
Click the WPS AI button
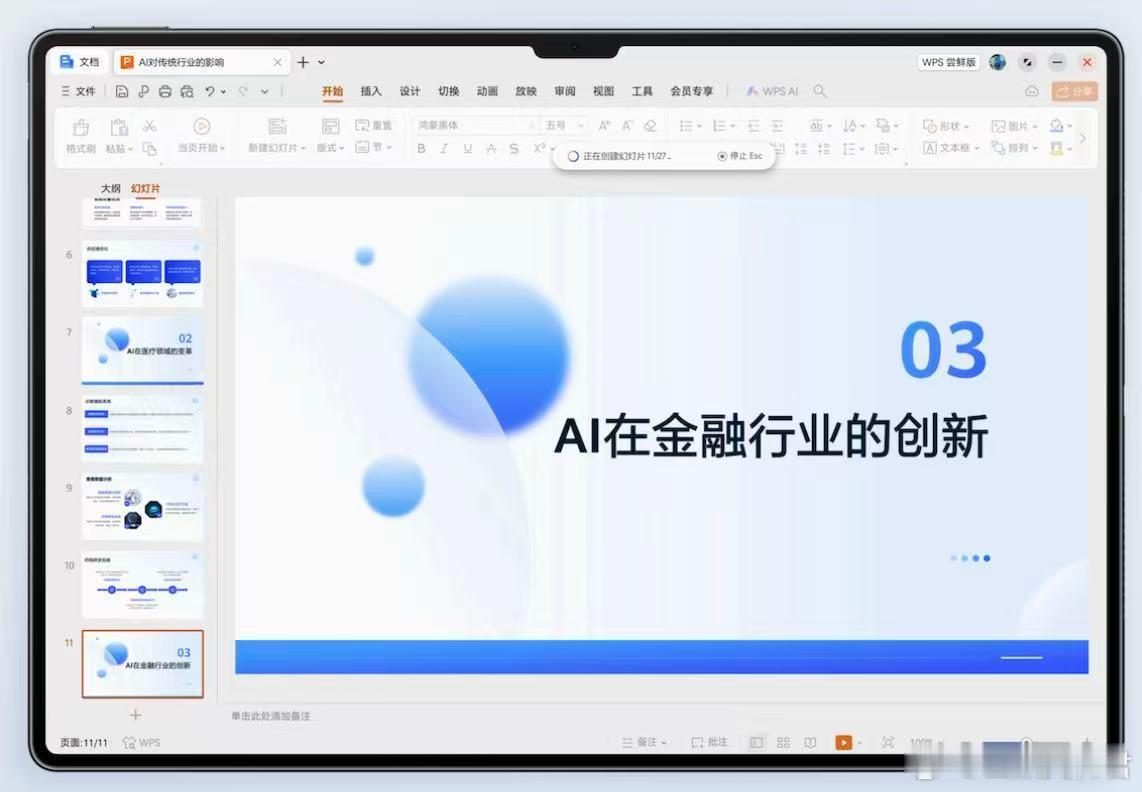772,91
